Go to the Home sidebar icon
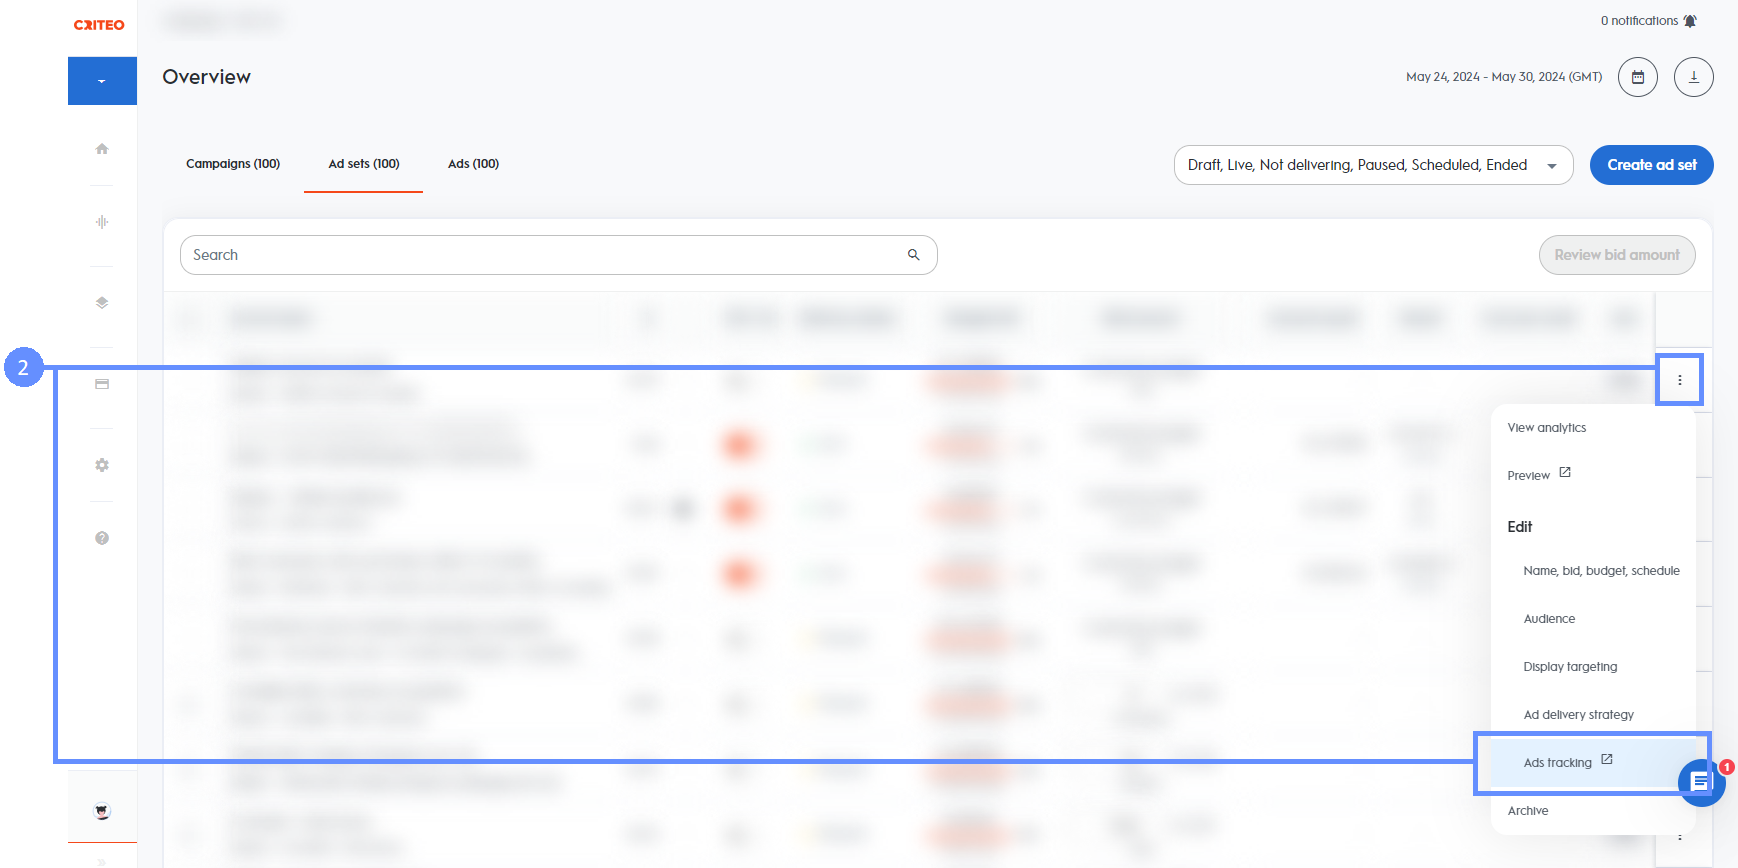1738x868 pixels. (102, 149)
